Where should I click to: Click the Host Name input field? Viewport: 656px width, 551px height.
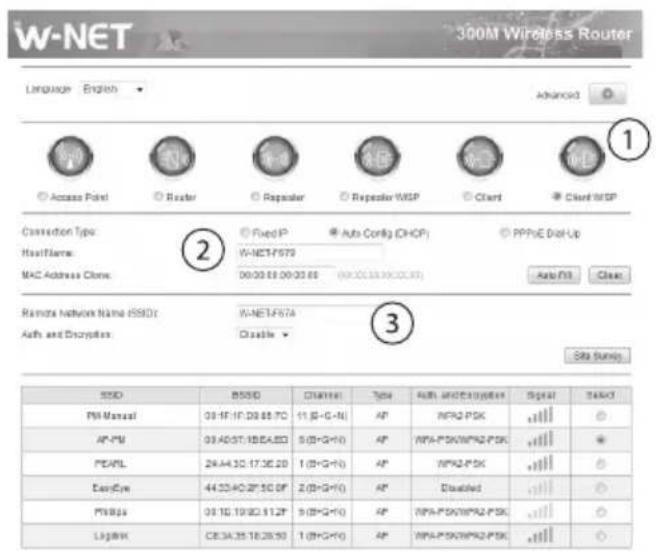pyautogui.click(x=310, y=253)
